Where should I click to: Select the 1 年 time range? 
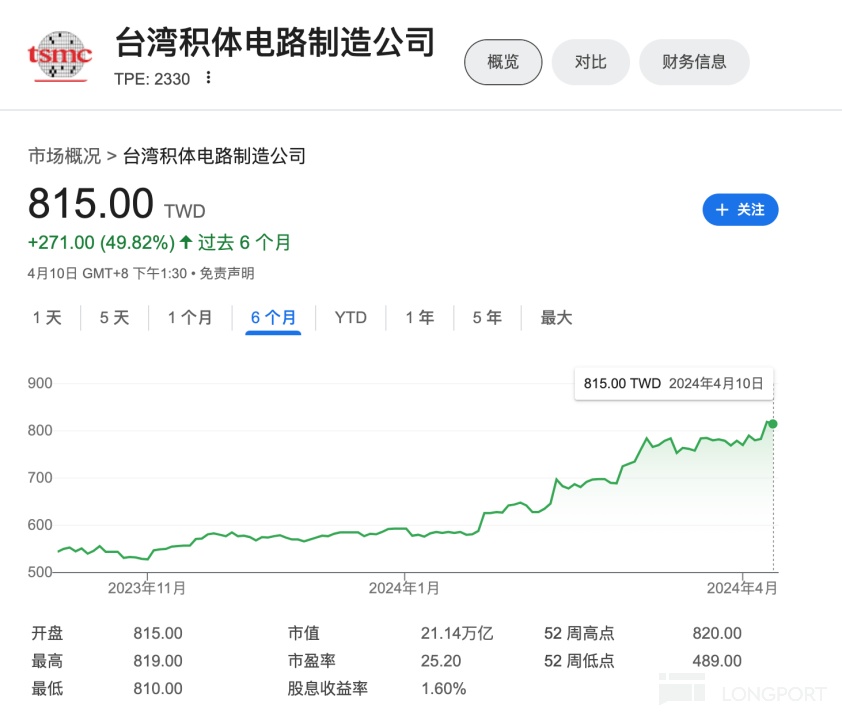[x=420, y=318]
